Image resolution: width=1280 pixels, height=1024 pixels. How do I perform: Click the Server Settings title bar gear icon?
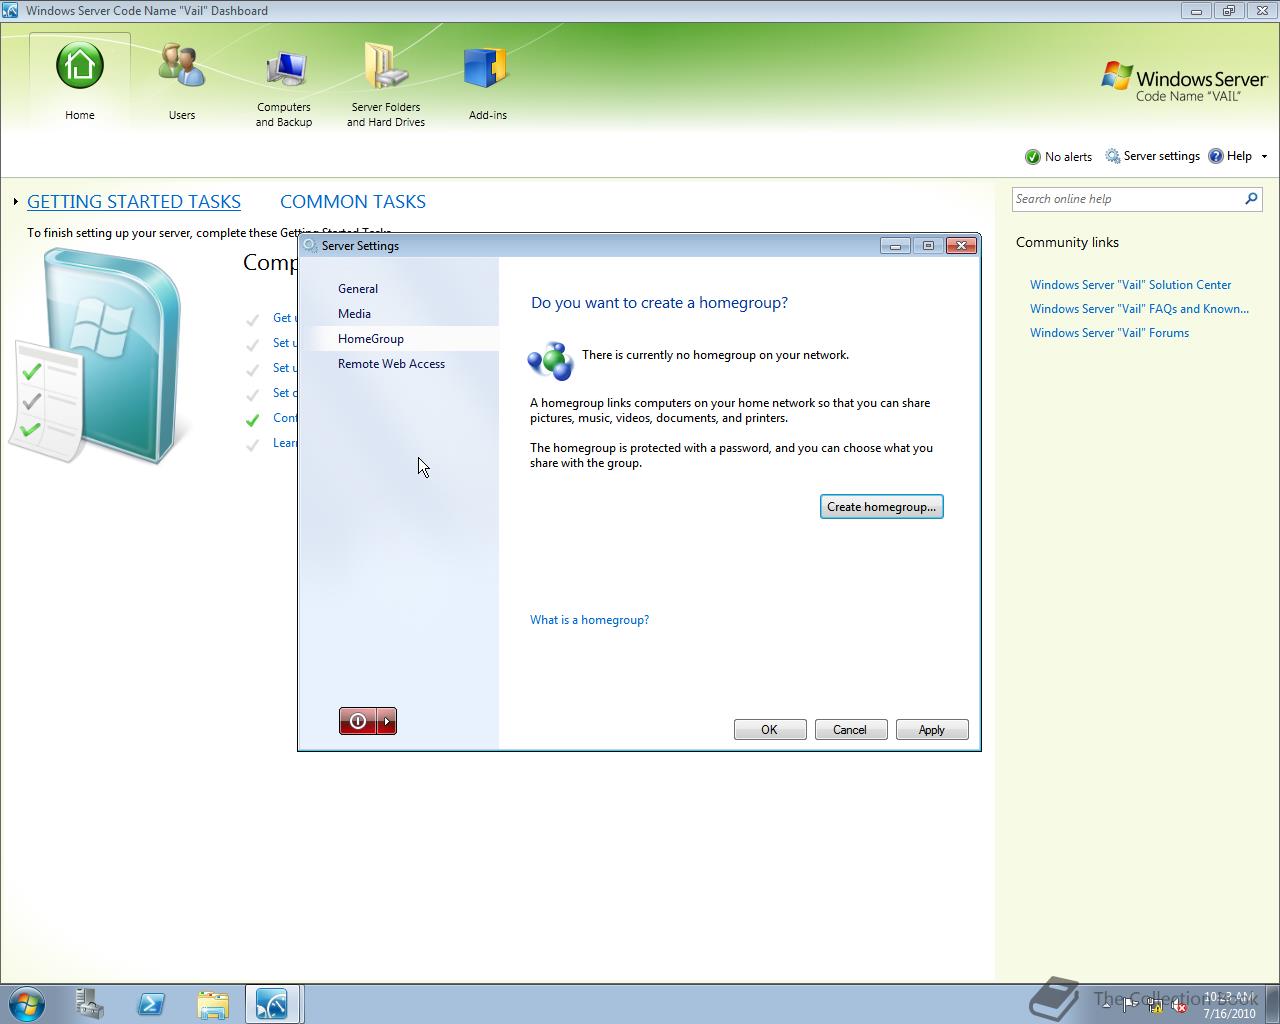pyautogui.click(x=310, y=245)
